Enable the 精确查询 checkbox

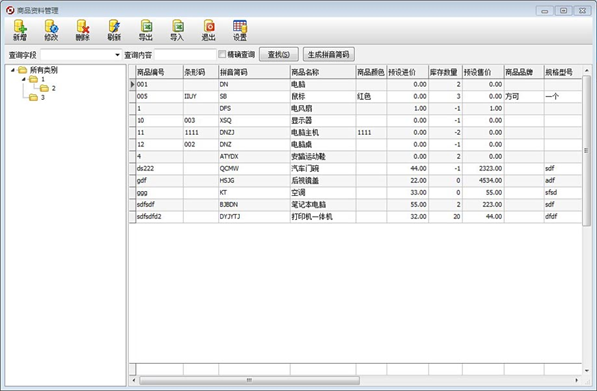coord(222,54)
